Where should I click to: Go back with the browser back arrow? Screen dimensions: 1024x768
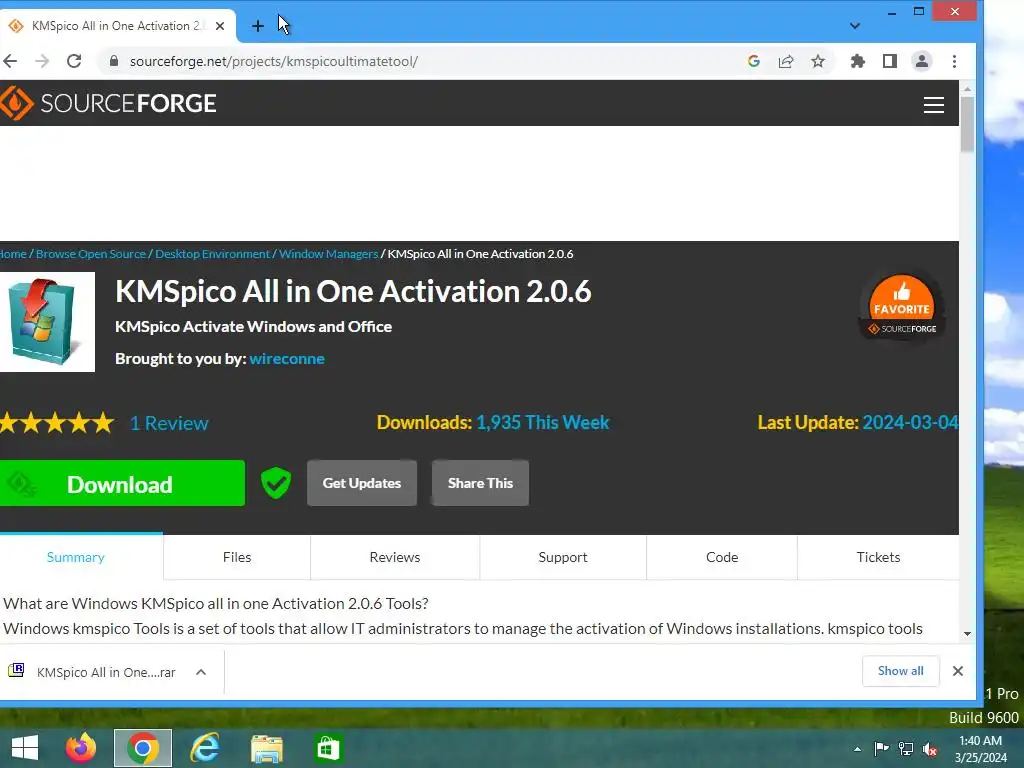click(10, 61)
